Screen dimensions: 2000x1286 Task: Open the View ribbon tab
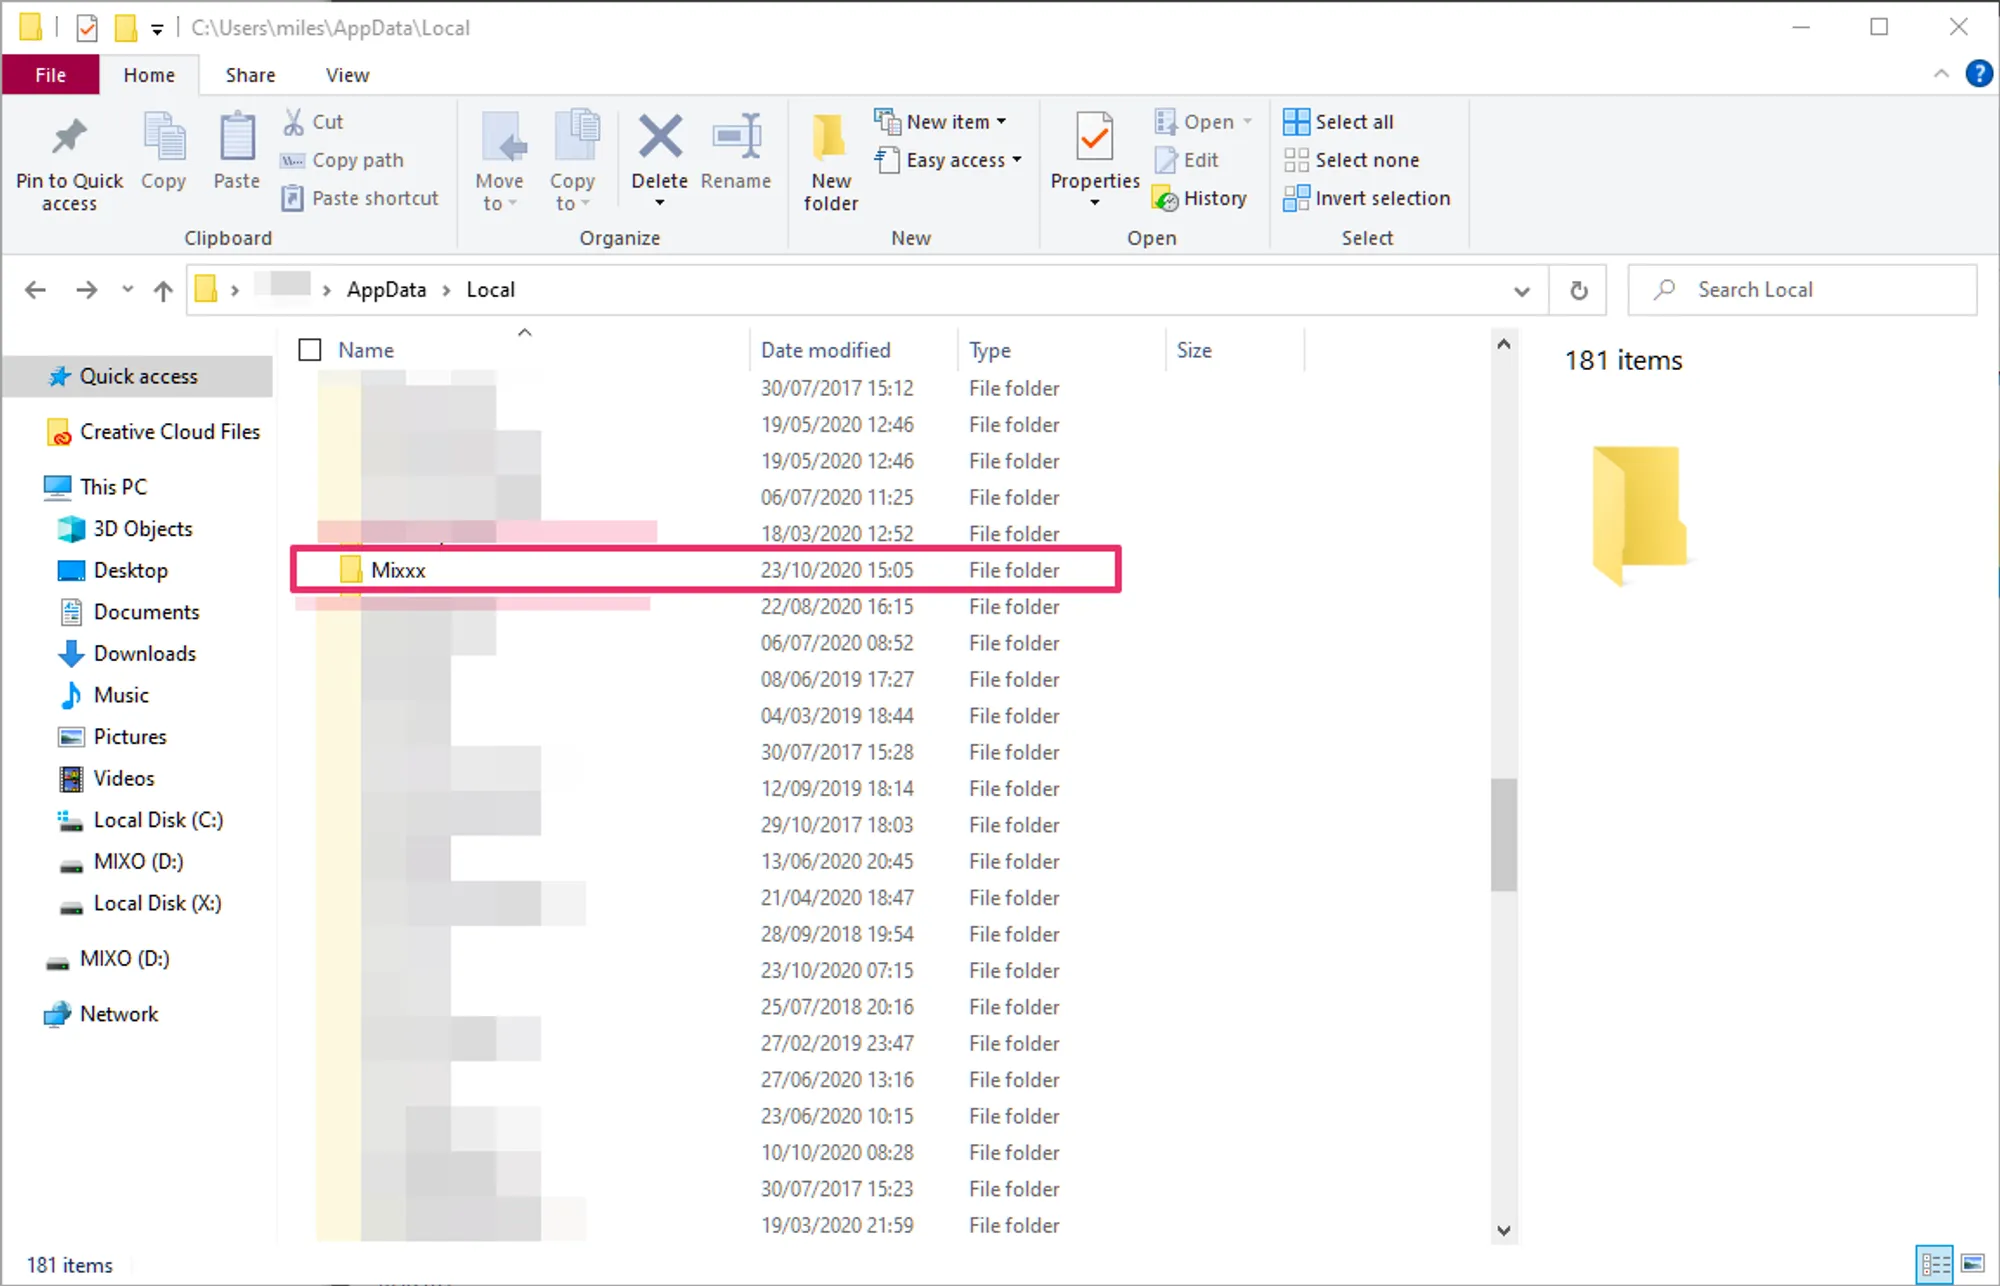pos(347,75)
